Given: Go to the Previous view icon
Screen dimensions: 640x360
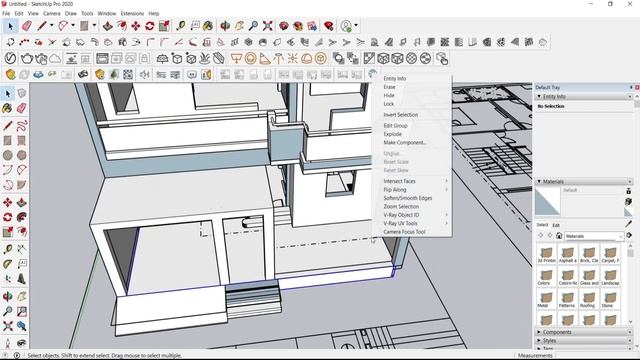Looking at the screenshot, I should tap(22, 326).
